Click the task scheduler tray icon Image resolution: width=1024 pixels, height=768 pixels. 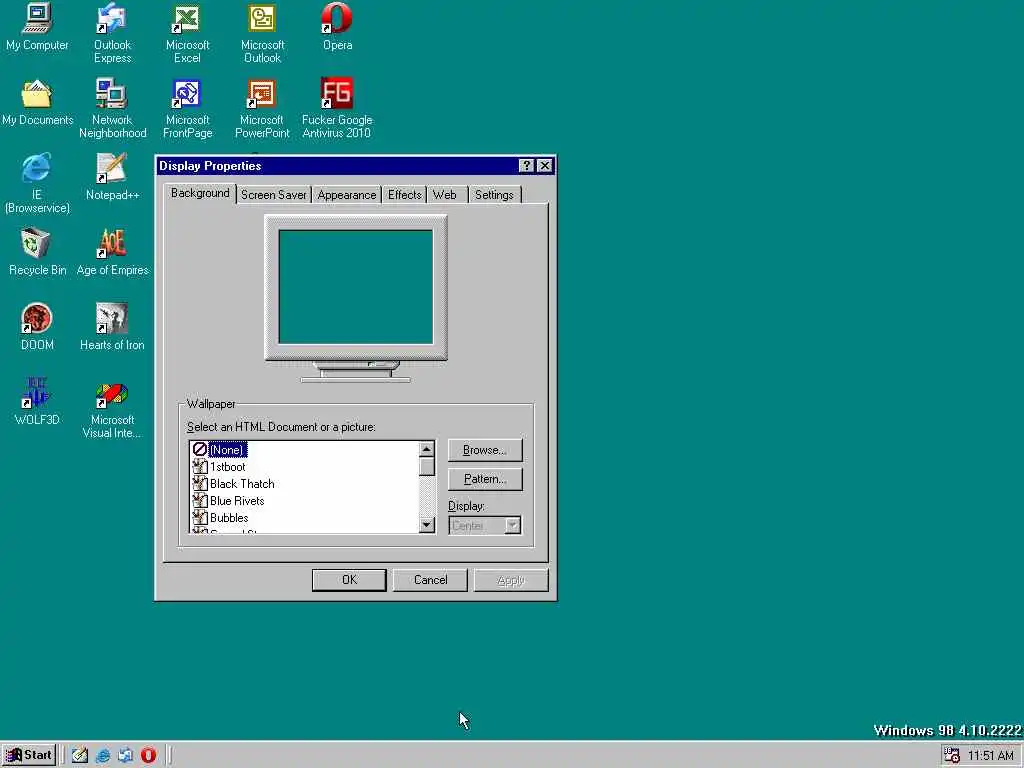point(951,756)
